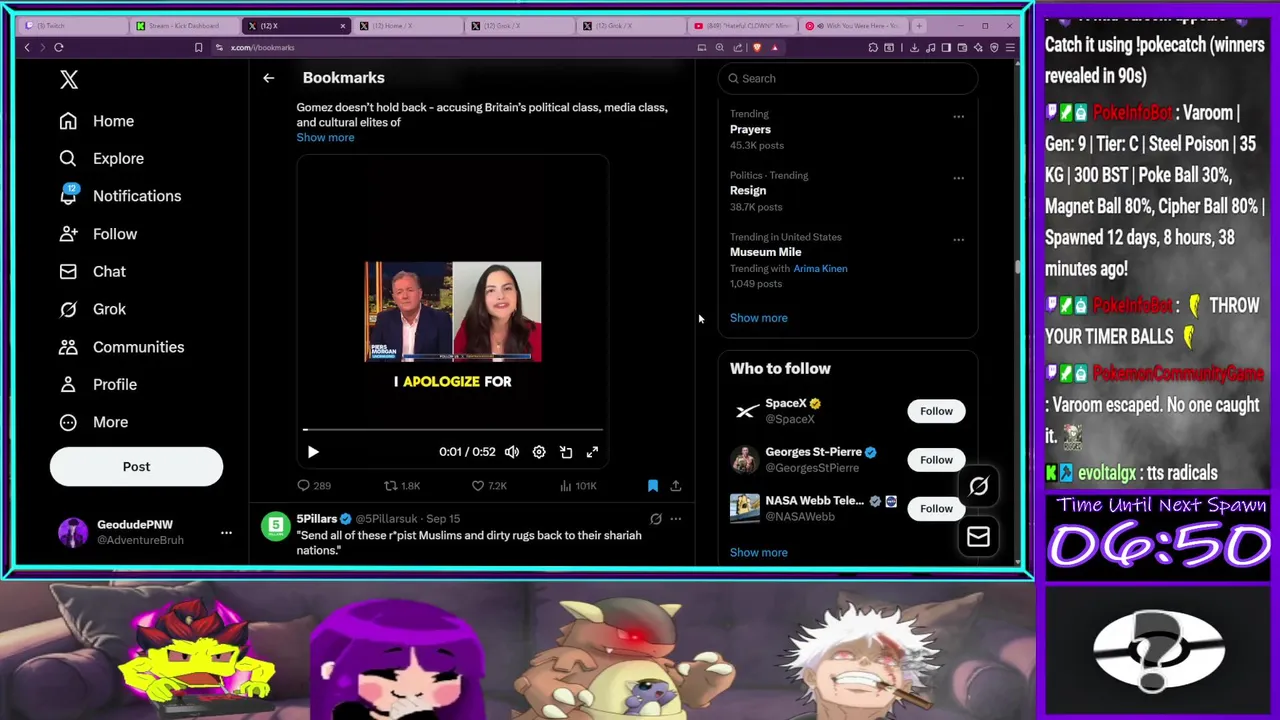Expand the More menu in sidebar
The width and height of the screenshot is (1280, 720).
pos(93,422)
